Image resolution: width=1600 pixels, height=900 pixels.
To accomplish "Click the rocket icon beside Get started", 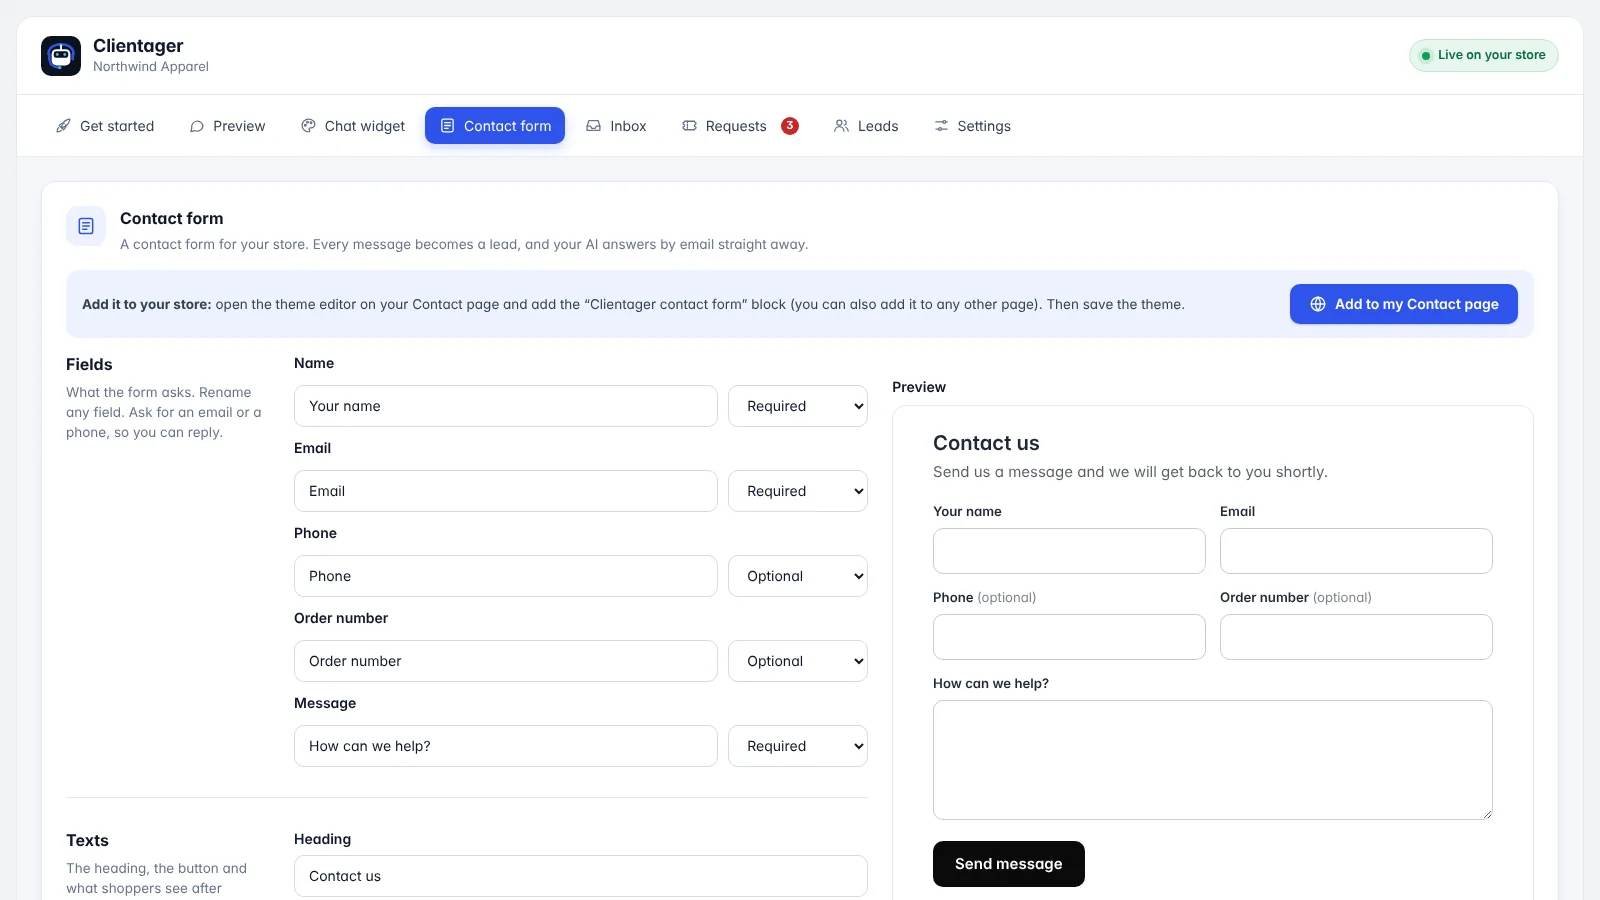I will pos(63,126).
